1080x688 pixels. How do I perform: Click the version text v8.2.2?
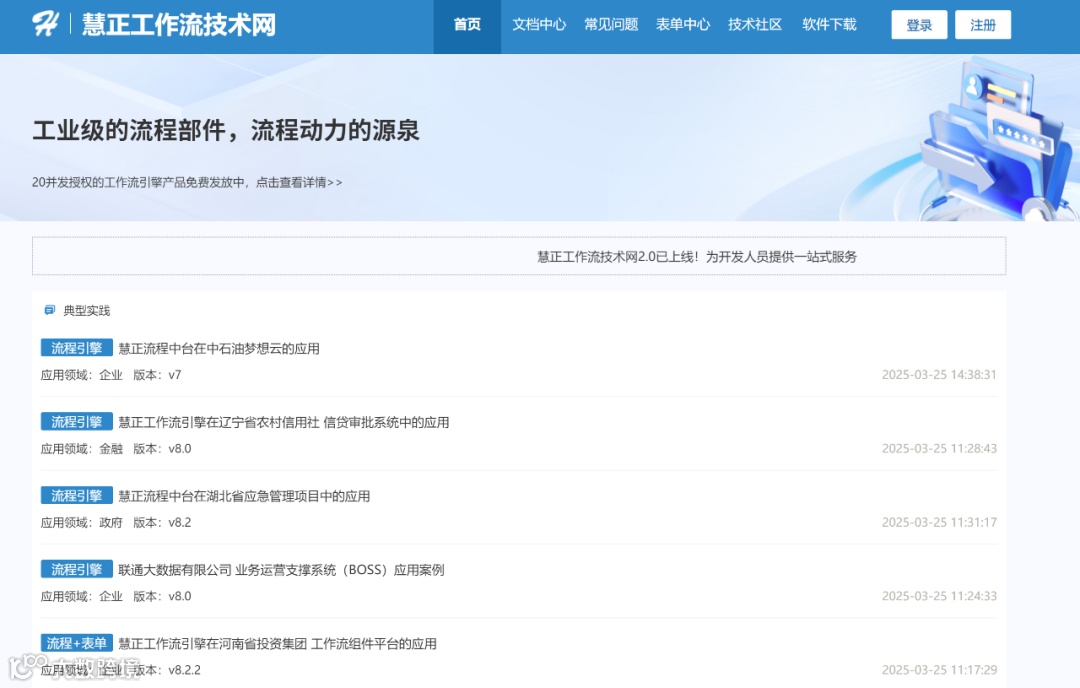coord(185,670)
